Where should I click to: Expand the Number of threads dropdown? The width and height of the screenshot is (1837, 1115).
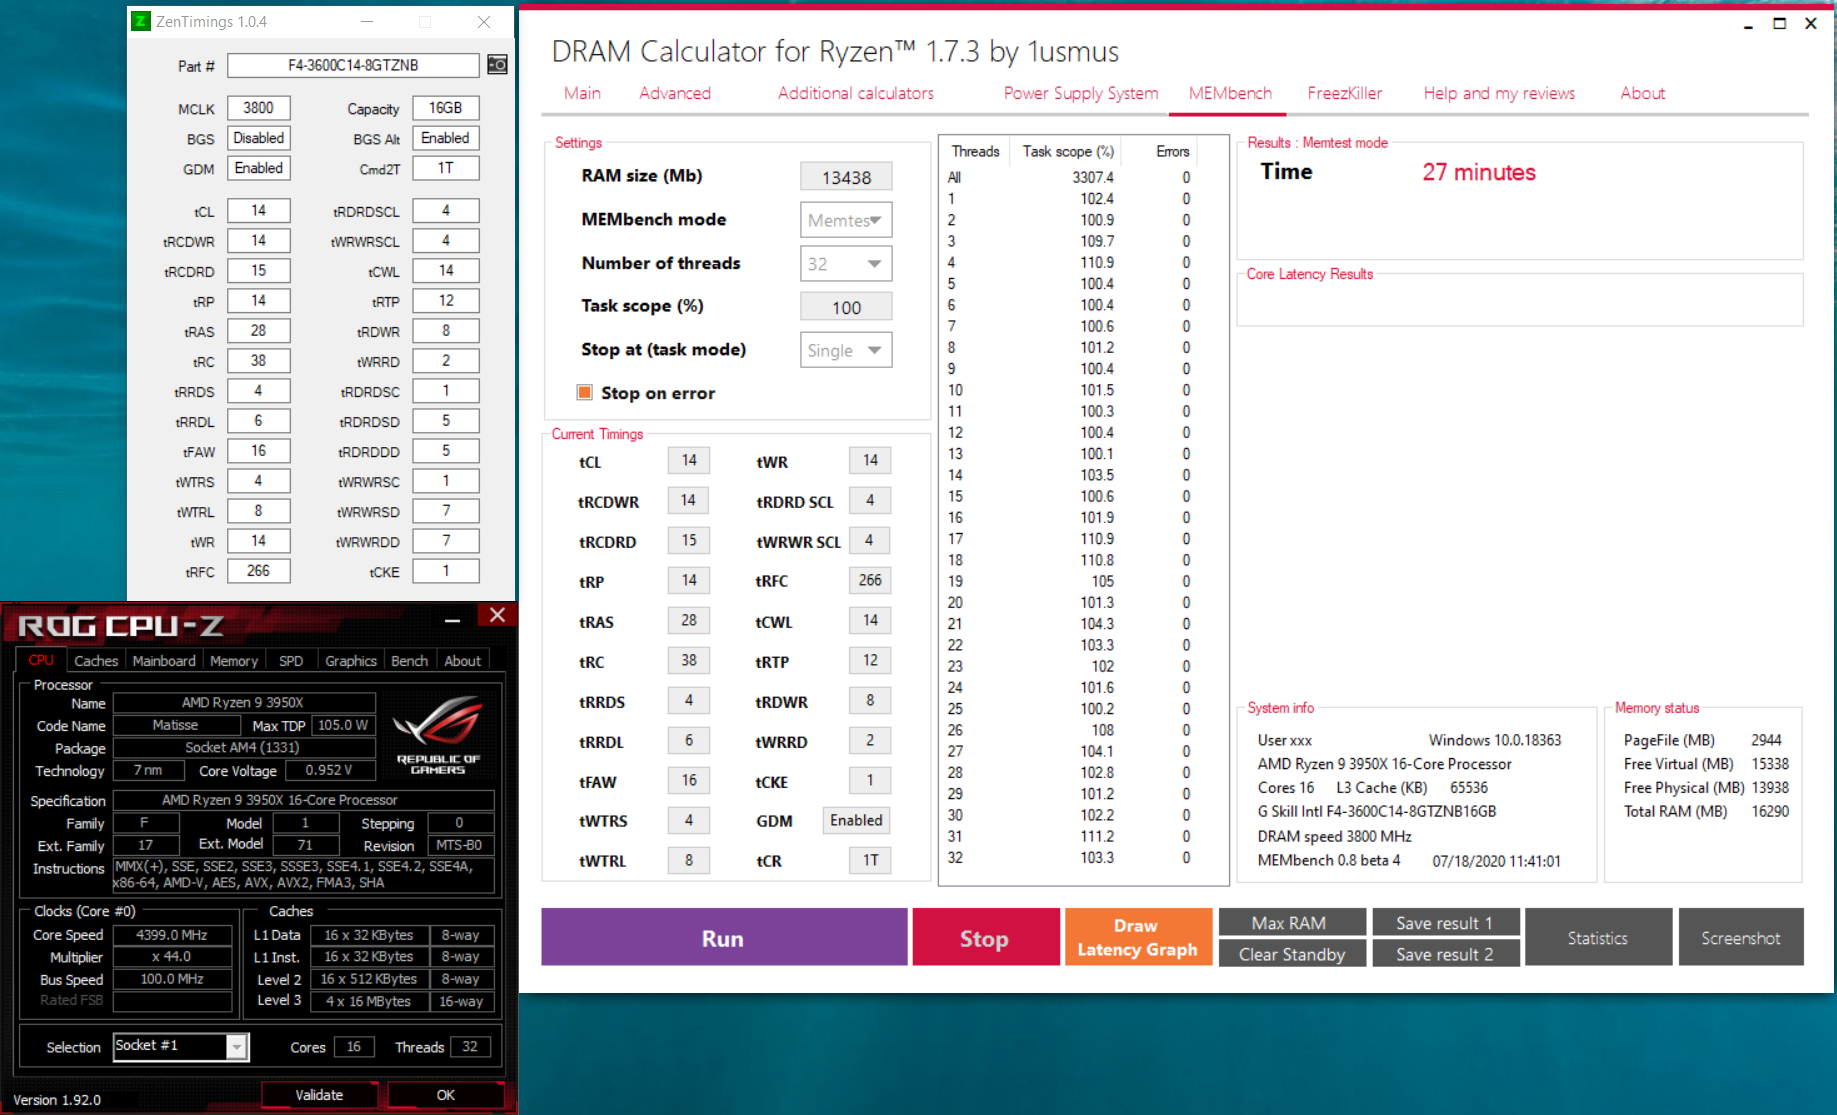pos(846,264)
